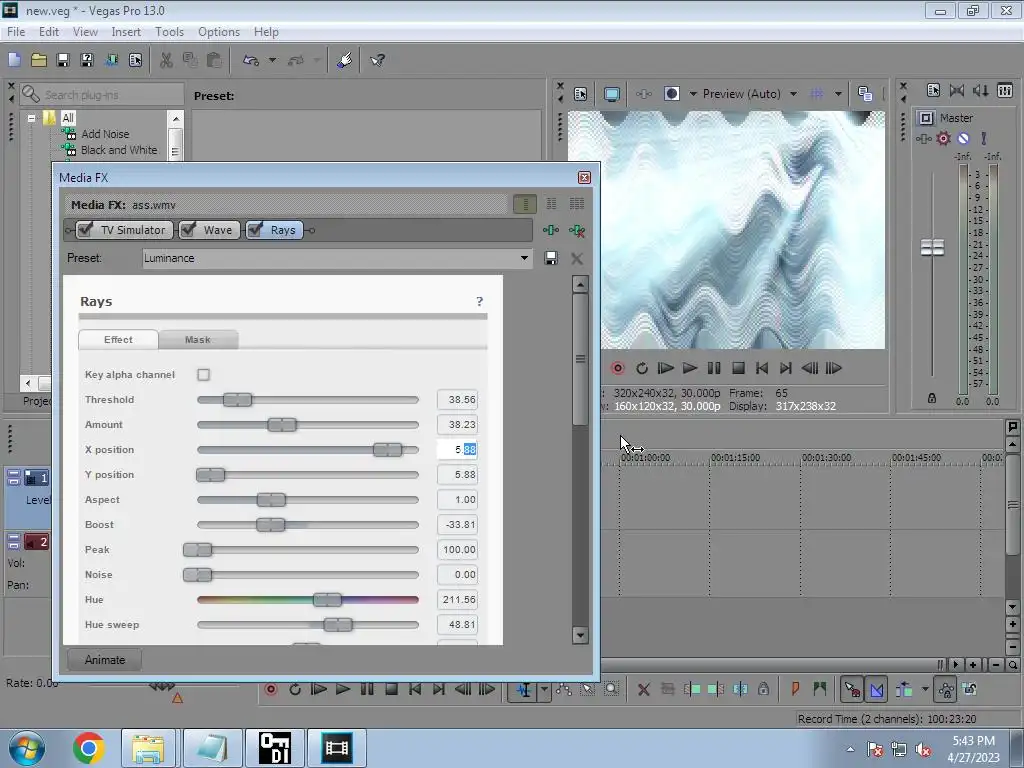This screenshot has width=1024, height=768.
Task: Open the Preset Luminance dropdown
Action: tap(524, 258)
